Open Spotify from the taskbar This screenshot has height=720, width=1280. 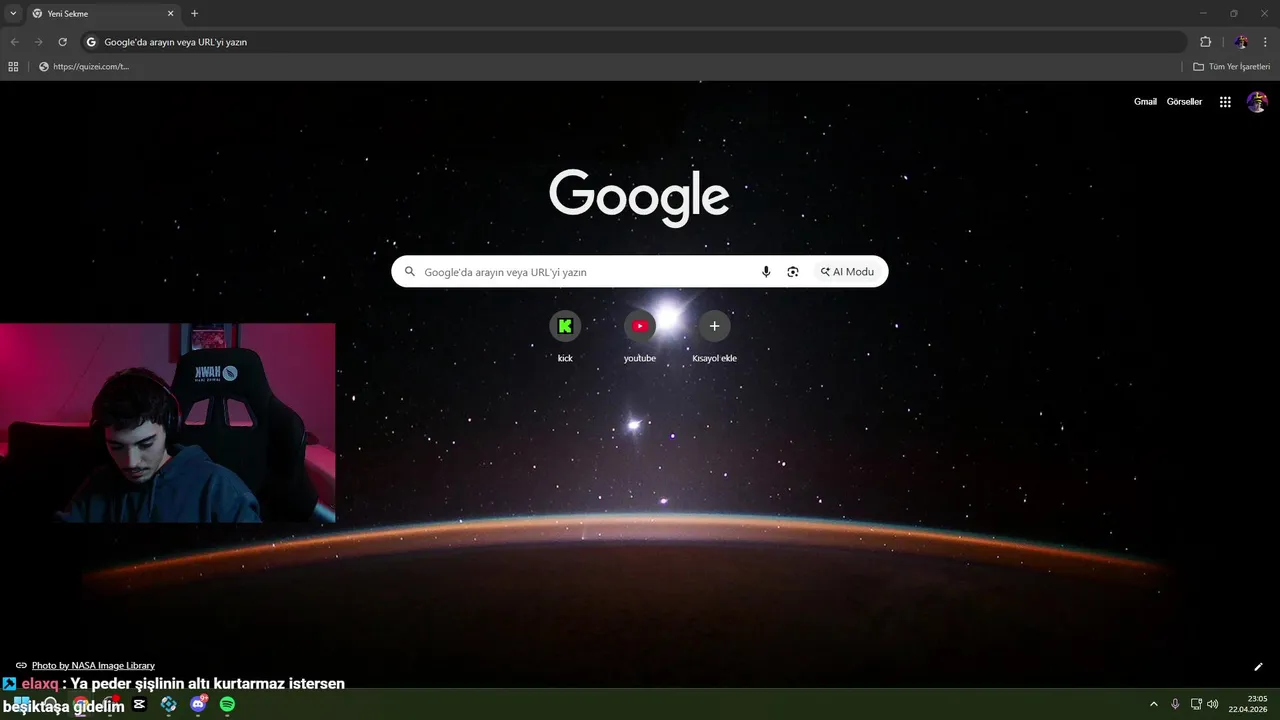[x=227, y=704]
